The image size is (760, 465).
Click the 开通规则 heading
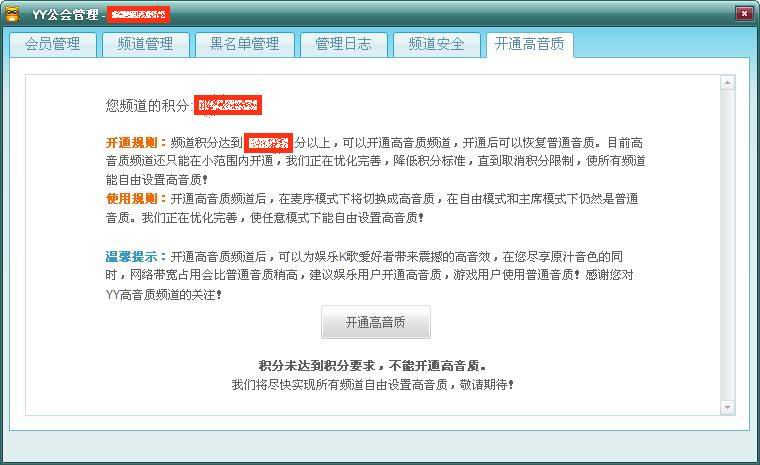(136, 143)
